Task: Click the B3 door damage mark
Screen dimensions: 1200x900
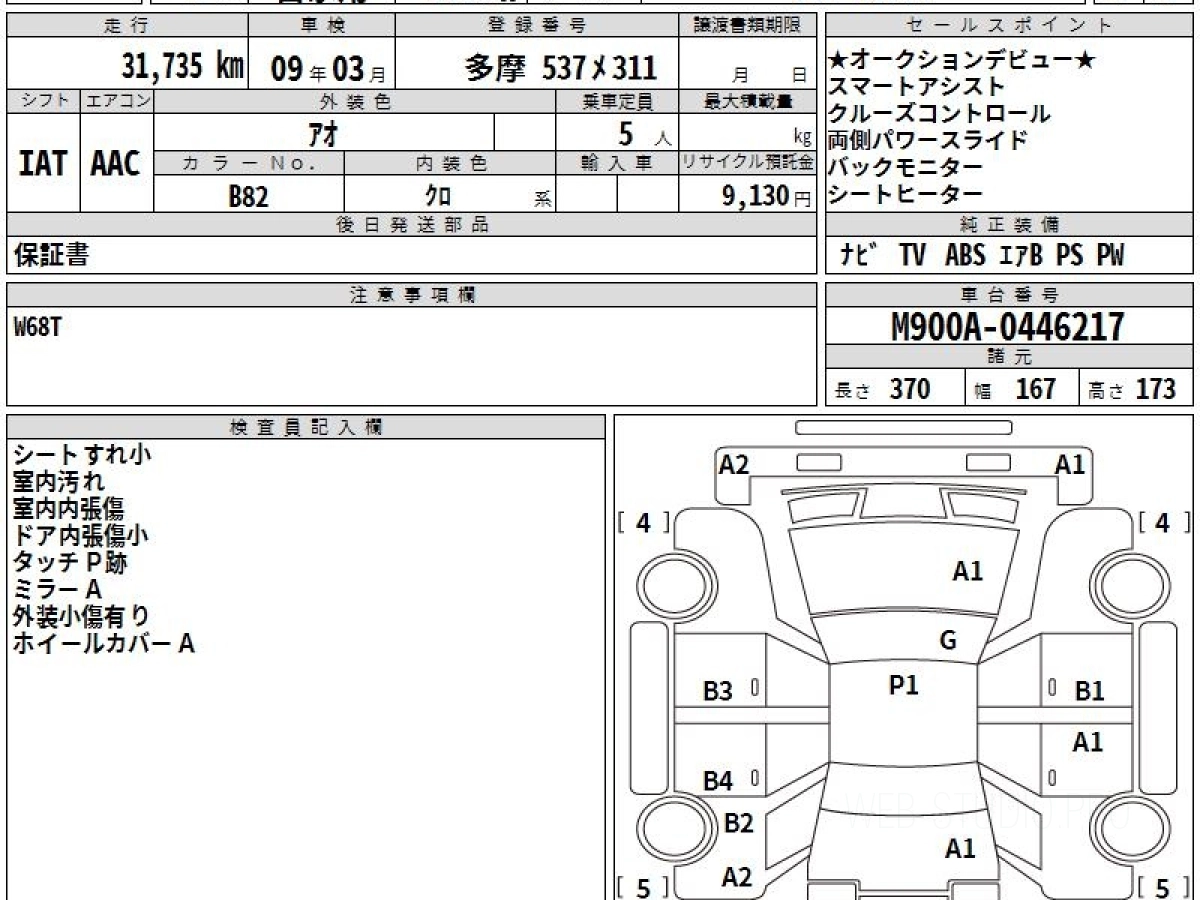Action: (718, 690)
